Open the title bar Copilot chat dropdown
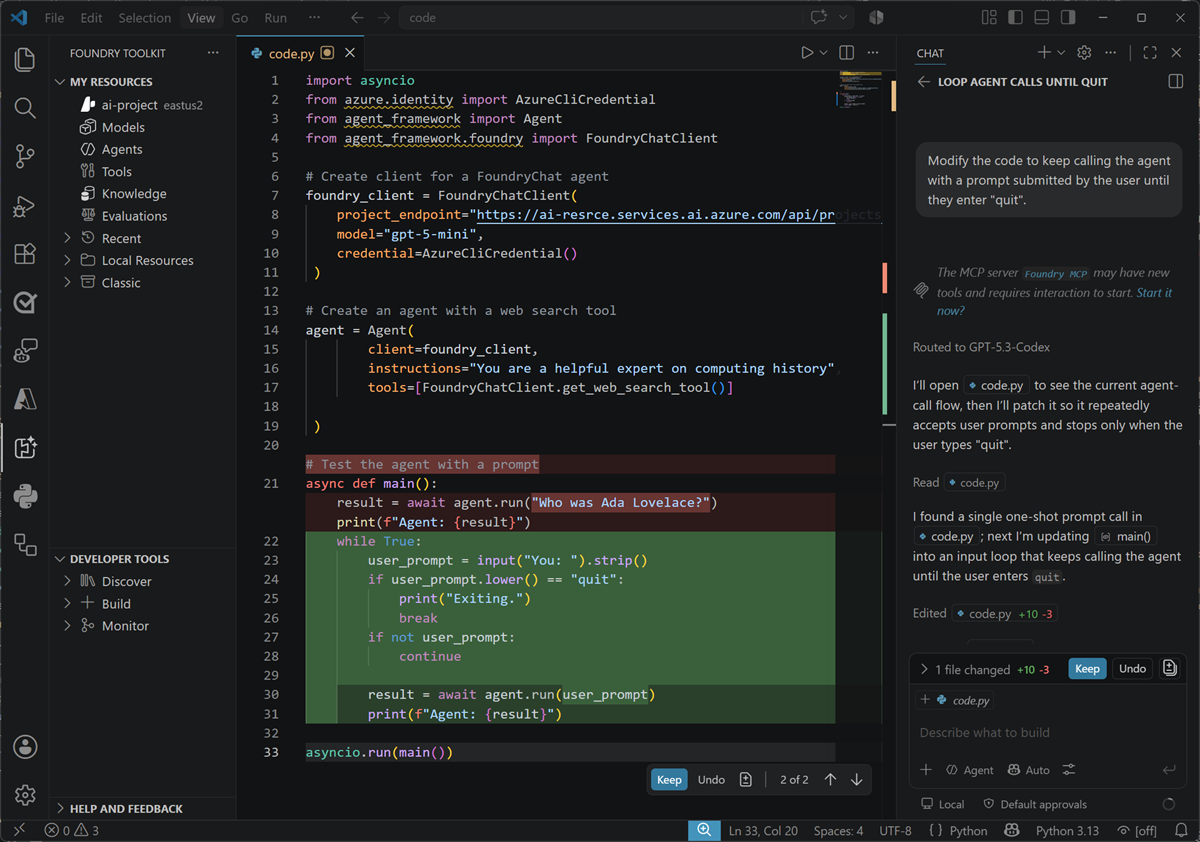The image size is (1200, 842). tap(843, 18)
